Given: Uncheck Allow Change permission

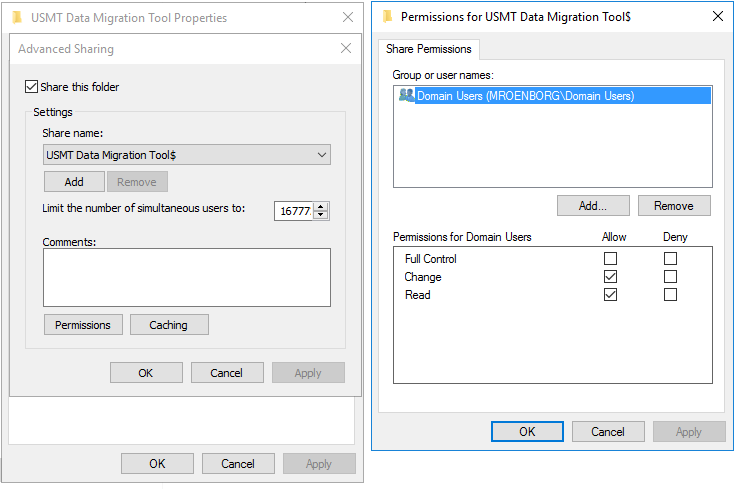Looking at the screenshot, I should tap(610, 276).
